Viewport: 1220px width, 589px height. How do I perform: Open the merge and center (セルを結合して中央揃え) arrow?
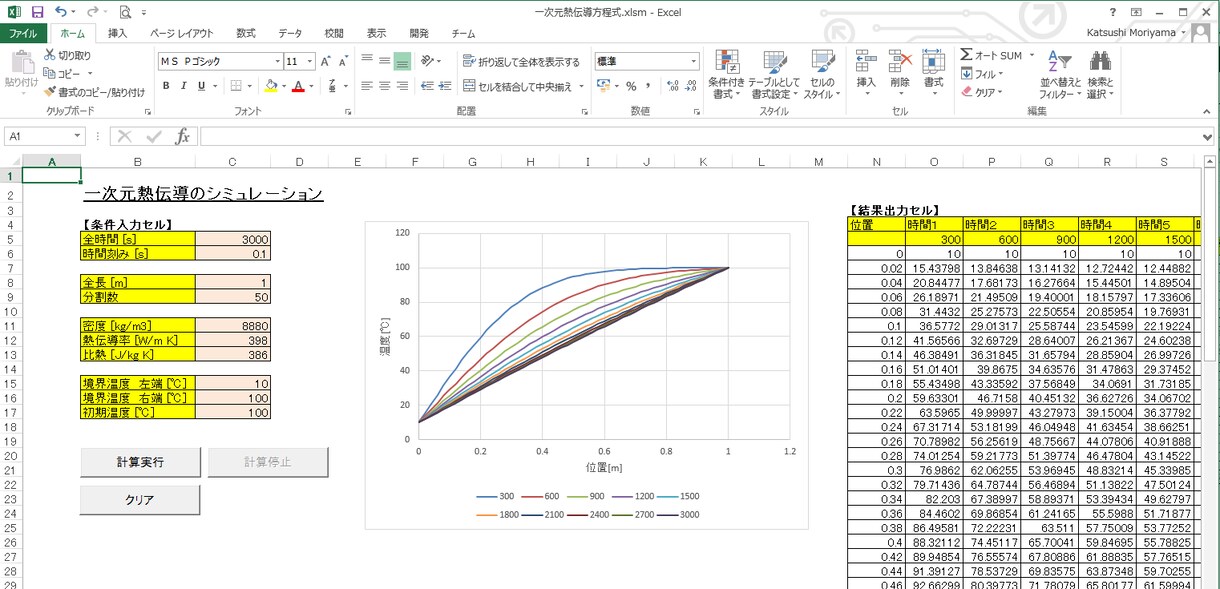pyautogui.click(x=582, y=86)
